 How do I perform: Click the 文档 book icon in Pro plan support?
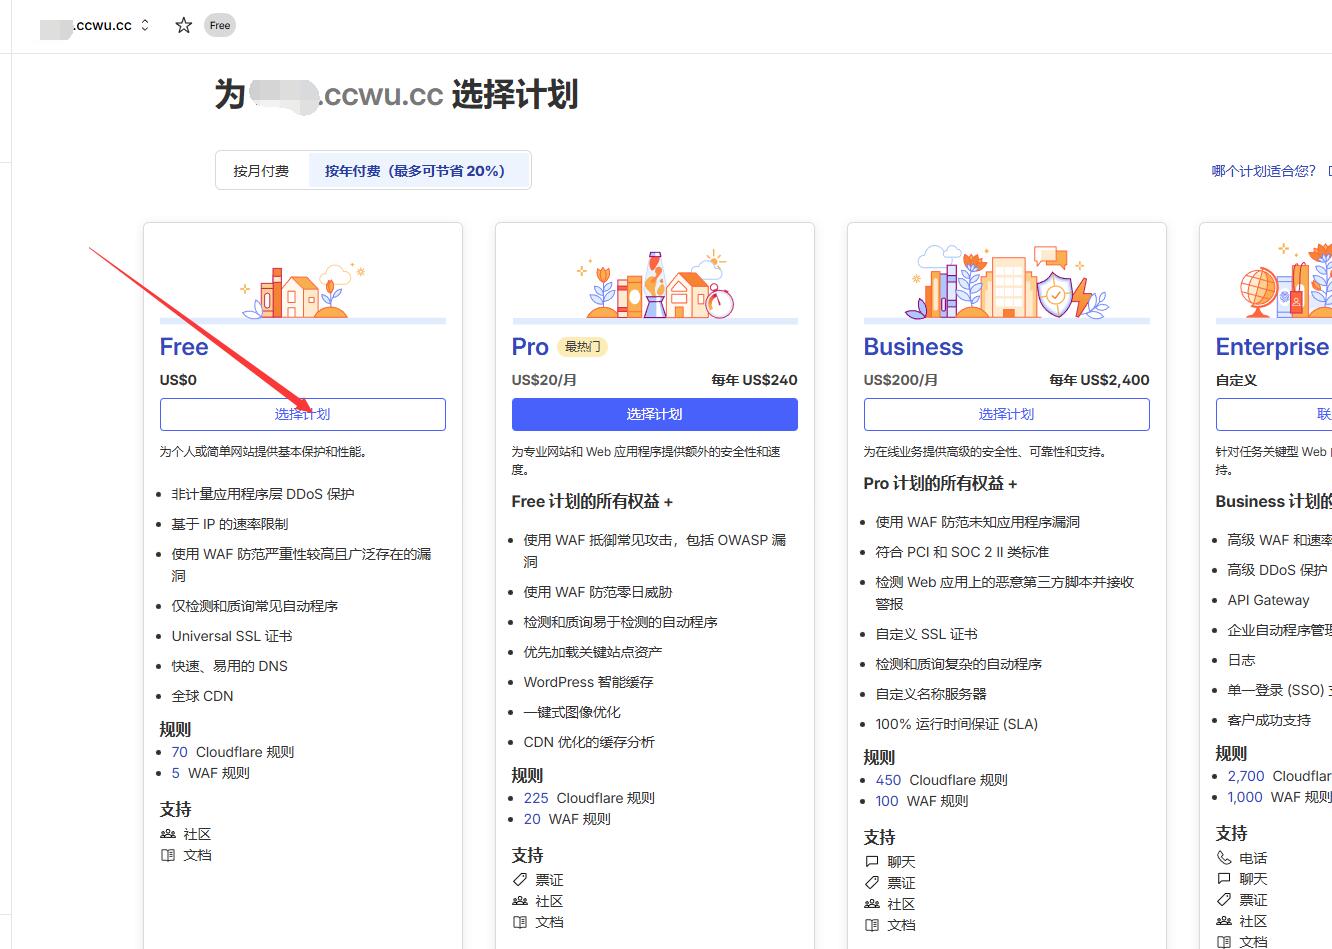pos(520,922)
